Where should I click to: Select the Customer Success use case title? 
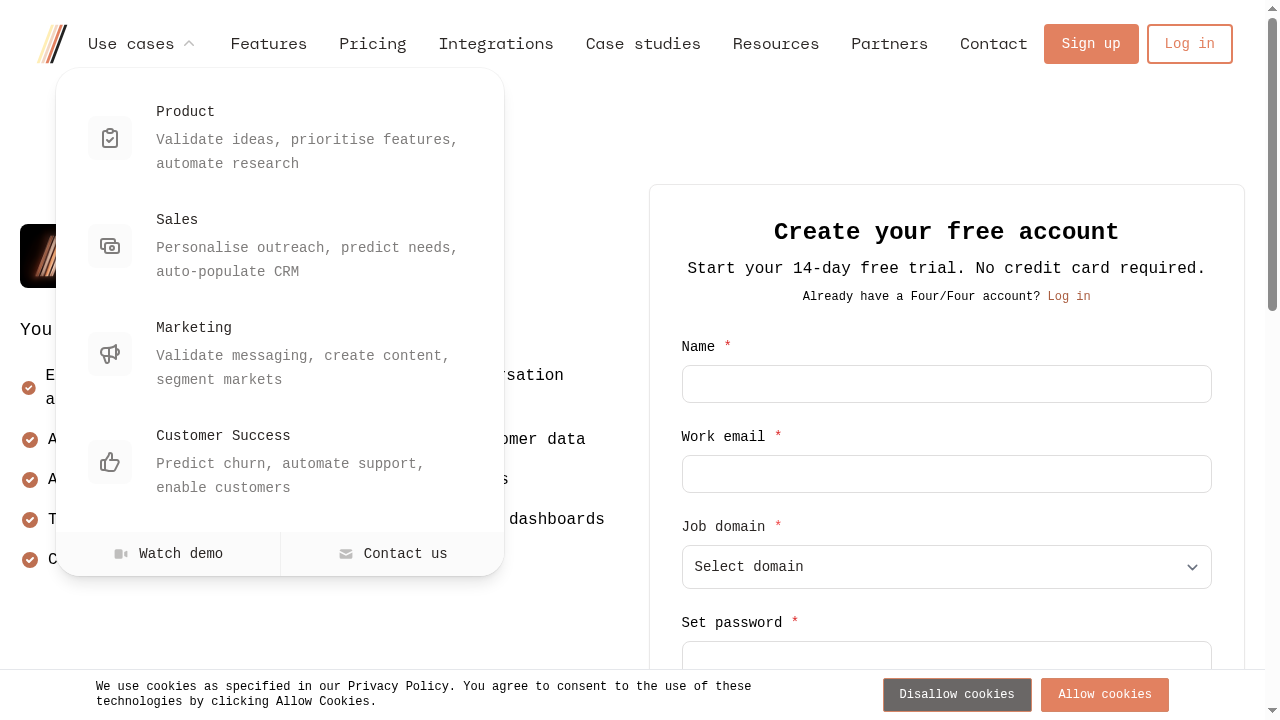click(x=223, y=436)
